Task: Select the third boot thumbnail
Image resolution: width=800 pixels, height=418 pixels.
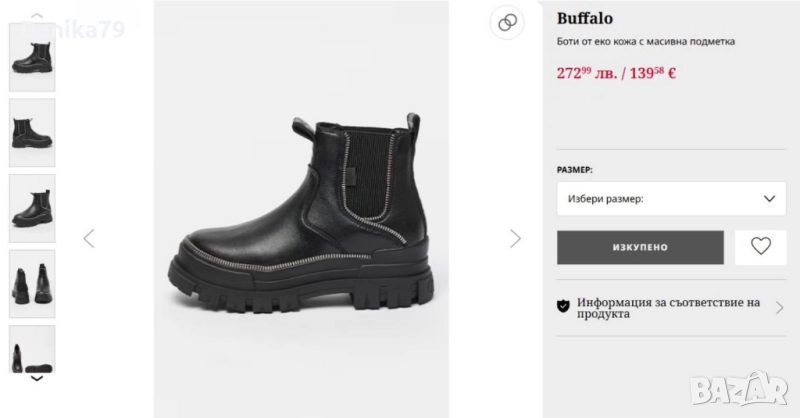Action: coord(32,207)
